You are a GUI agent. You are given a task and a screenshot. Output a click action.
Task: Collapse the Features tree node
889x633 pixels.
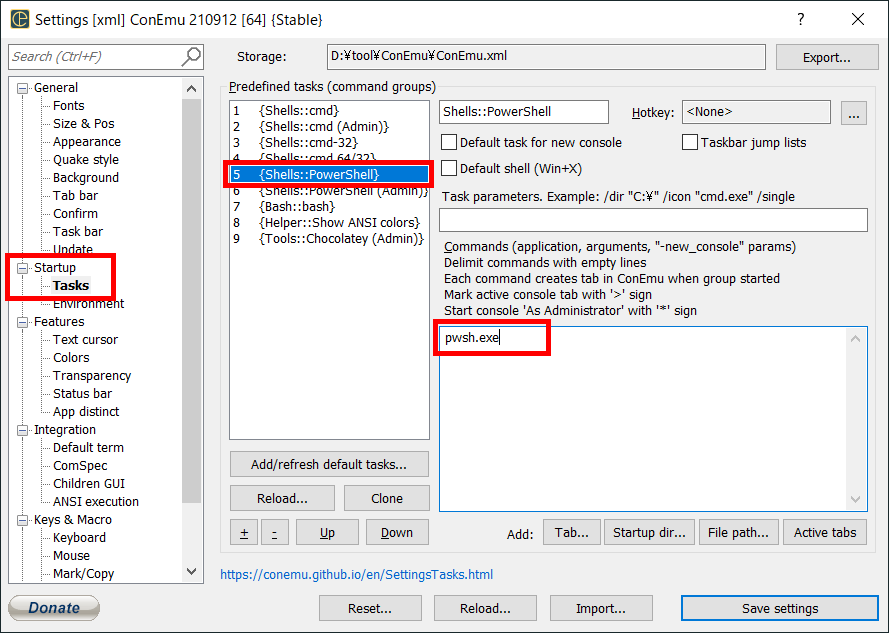coord(23,322)
